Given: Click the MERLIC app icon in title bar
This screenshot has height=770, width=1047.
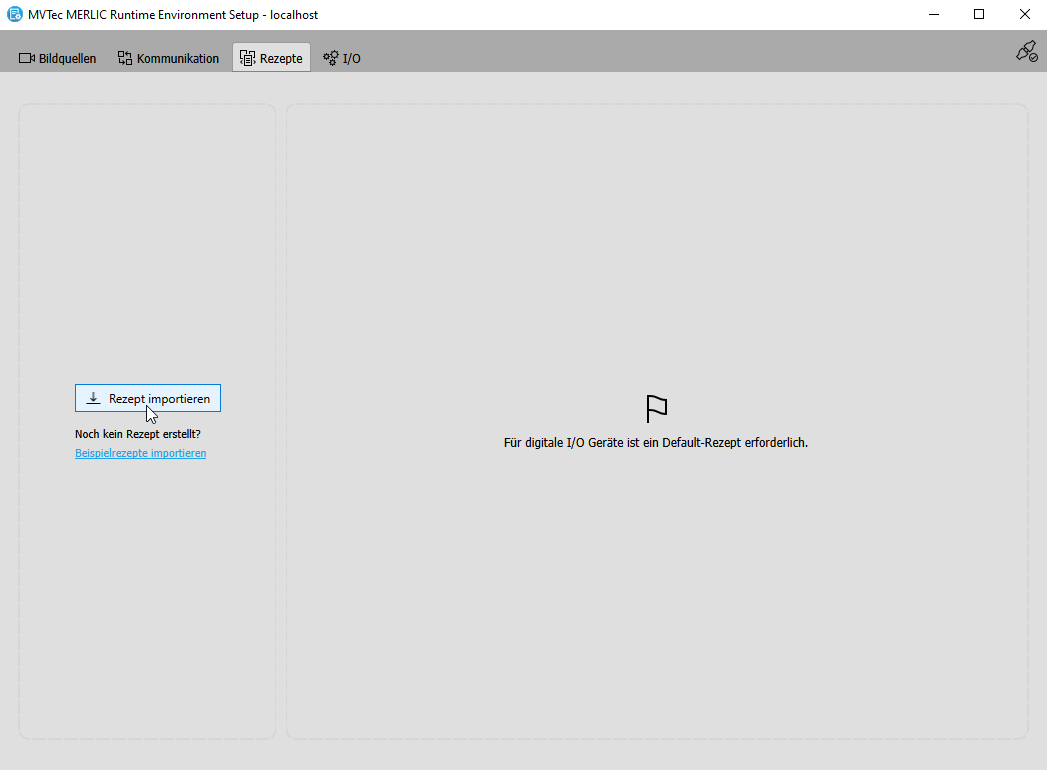Looking at the screenshot, I should pos(15,15).
